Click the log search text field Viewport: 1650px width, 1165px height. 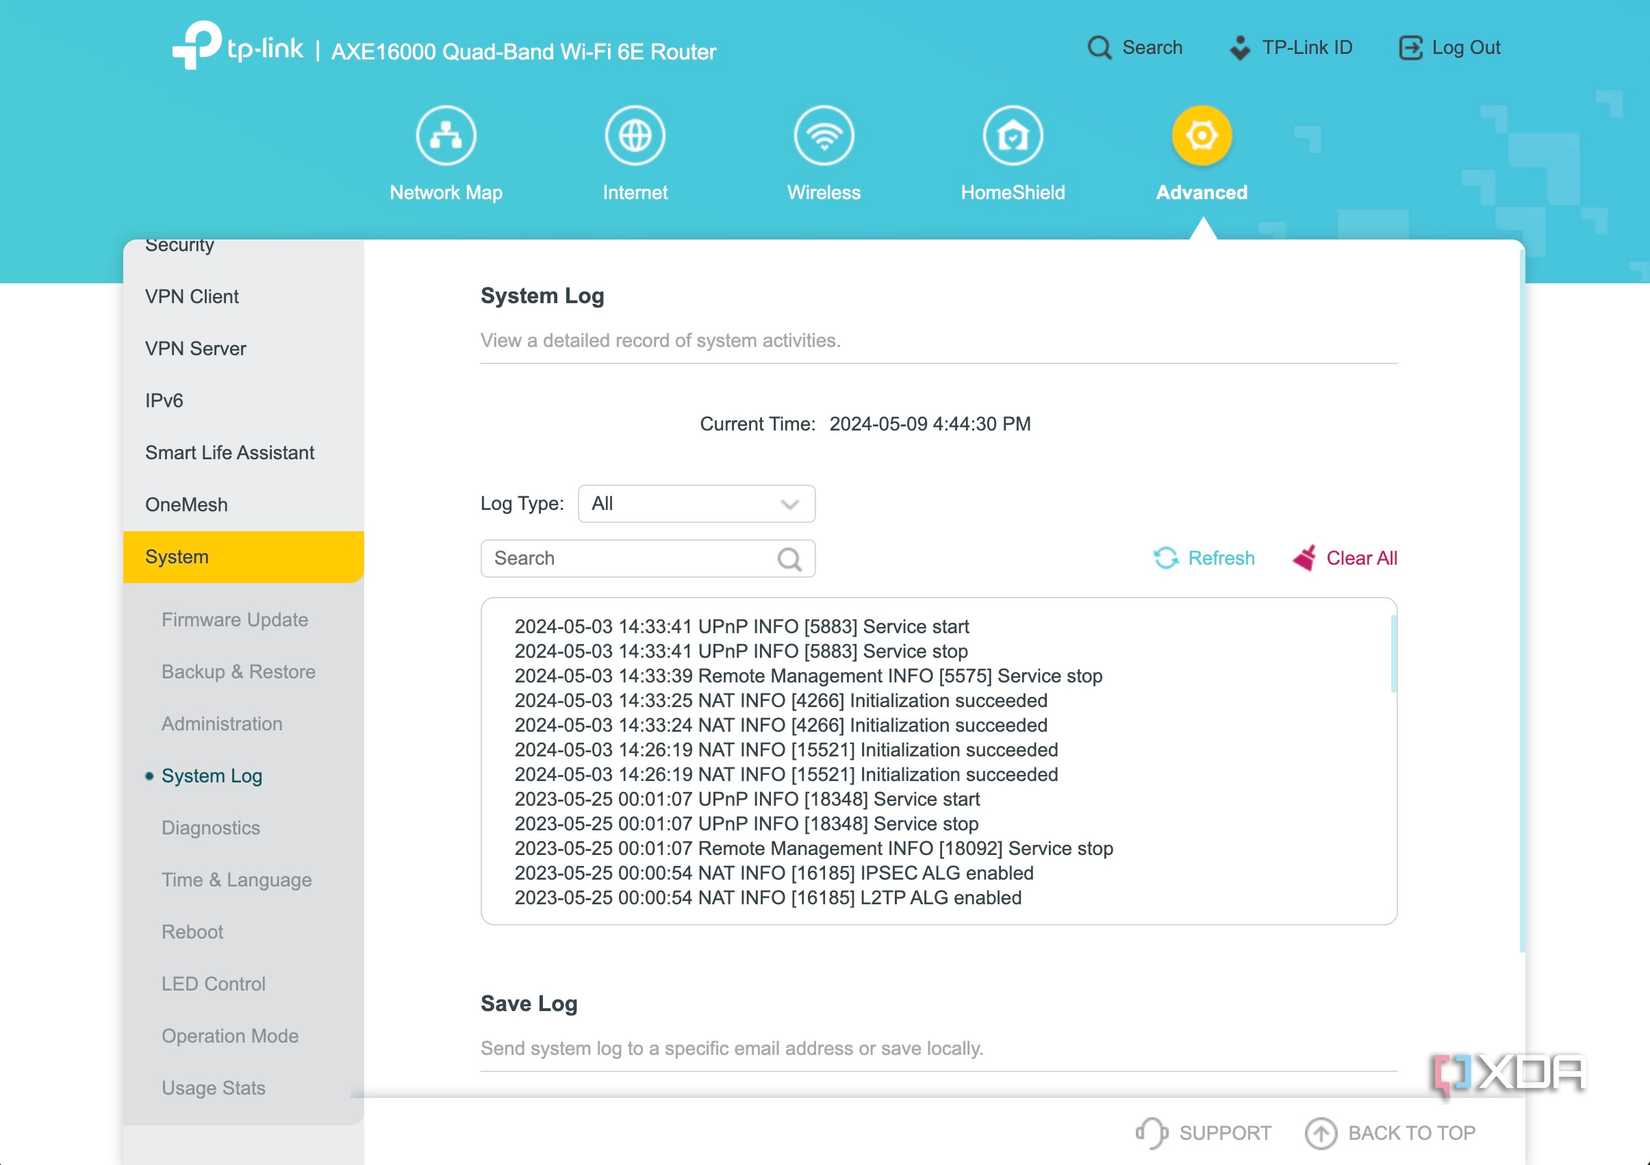[630, 559]
